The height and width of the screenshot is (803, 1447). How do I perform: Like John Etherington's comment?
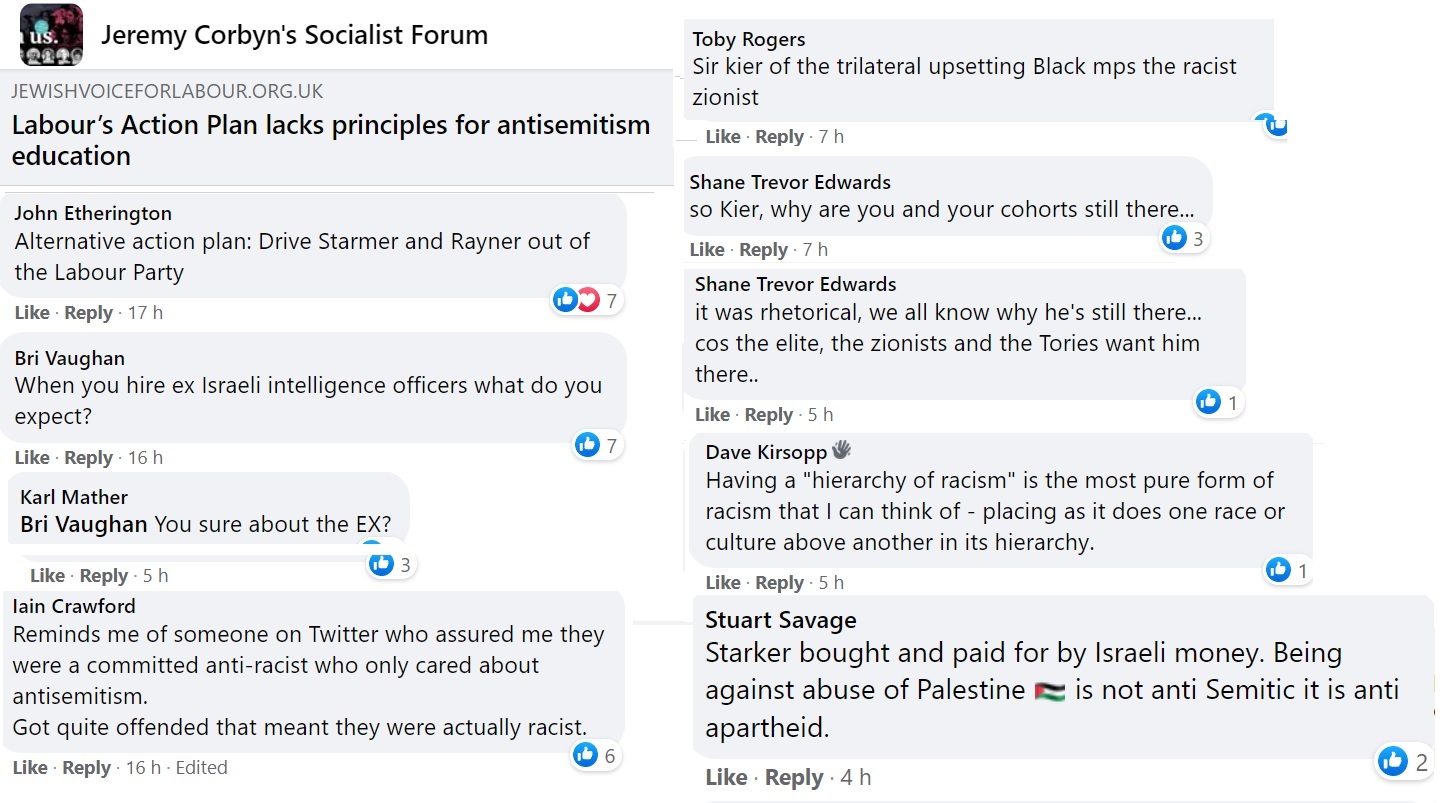tap(32, 313)
